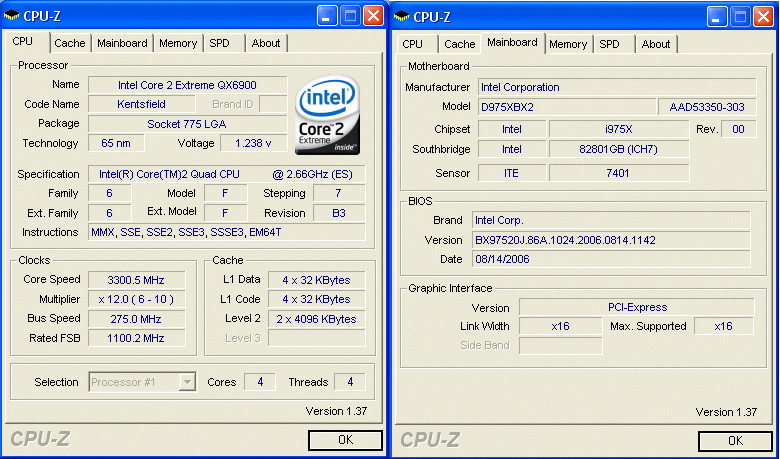Click the 82801GB (ICH7) southbridge value
Image resolution: width=780 pixels, height=459 pixels.
(619, 149)
